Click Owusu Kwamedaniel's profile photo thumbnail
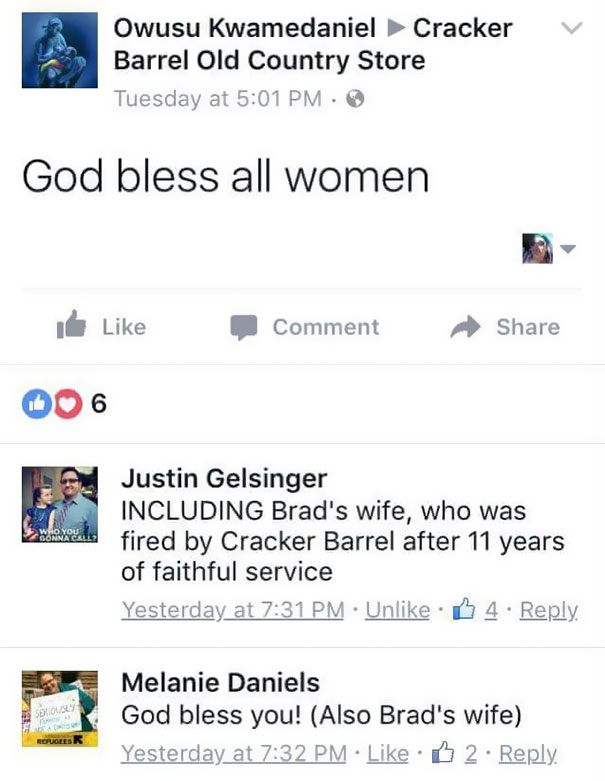Viewport: 605px width, 781px height. tap(59, 50)
